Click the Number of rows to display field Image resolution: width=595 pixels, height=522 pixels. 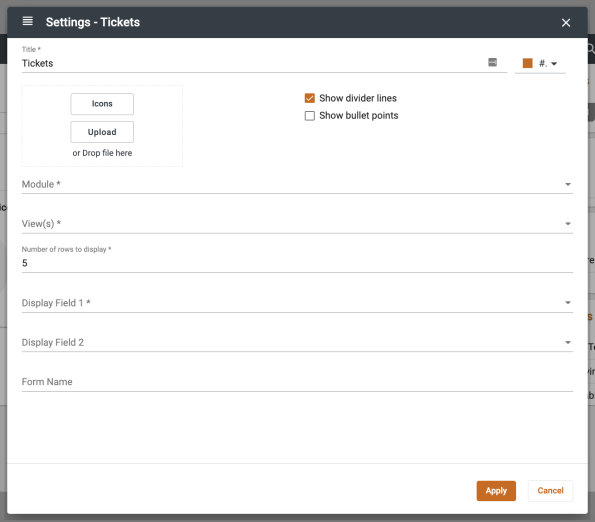point(297,263)
